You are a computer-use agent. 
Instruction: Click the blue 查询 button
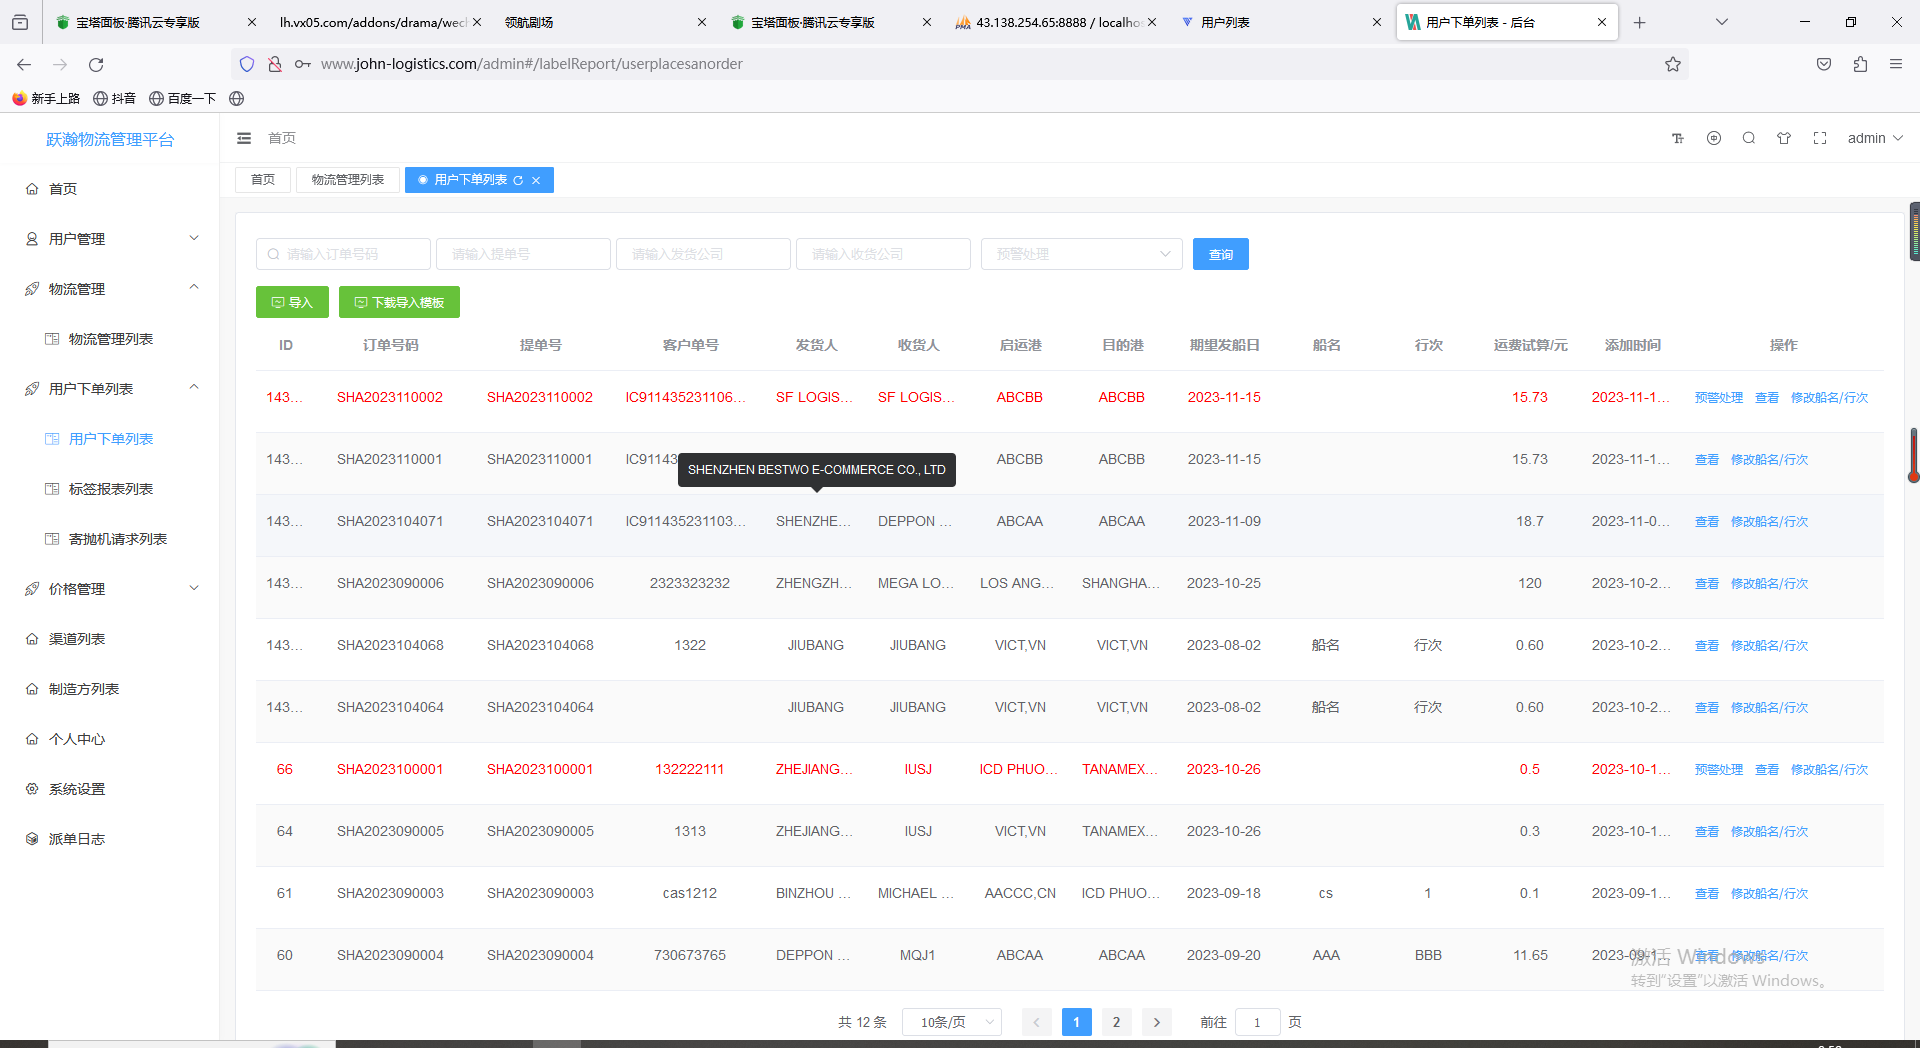(1221, 254)
